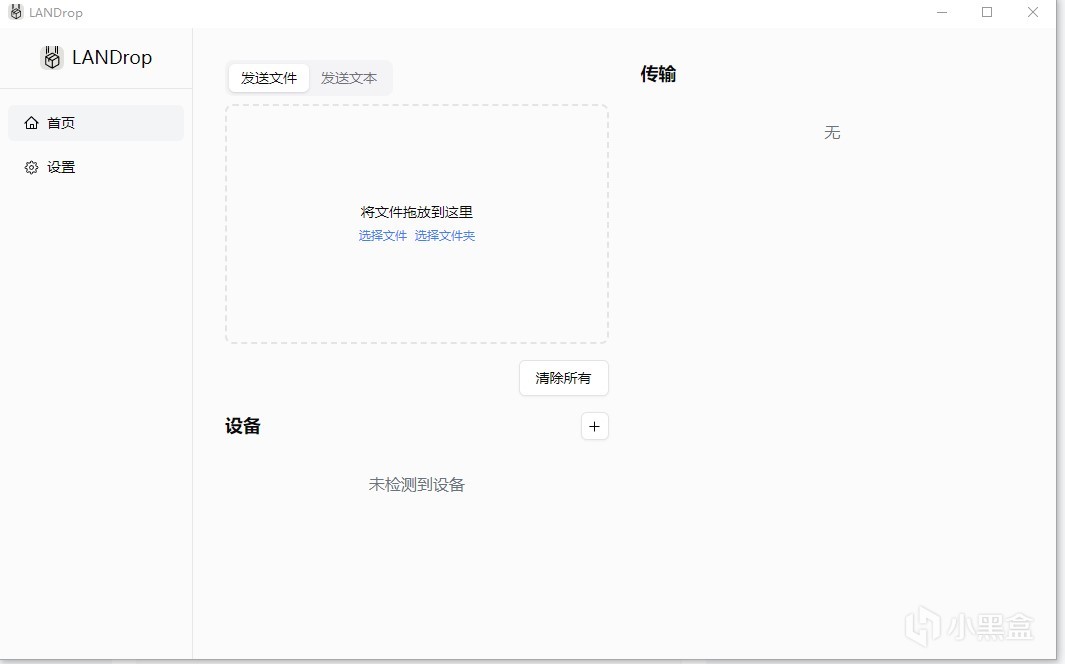Switch to the 发送文本 tab
Screen dimensions: 1065x664
point(349,78)
